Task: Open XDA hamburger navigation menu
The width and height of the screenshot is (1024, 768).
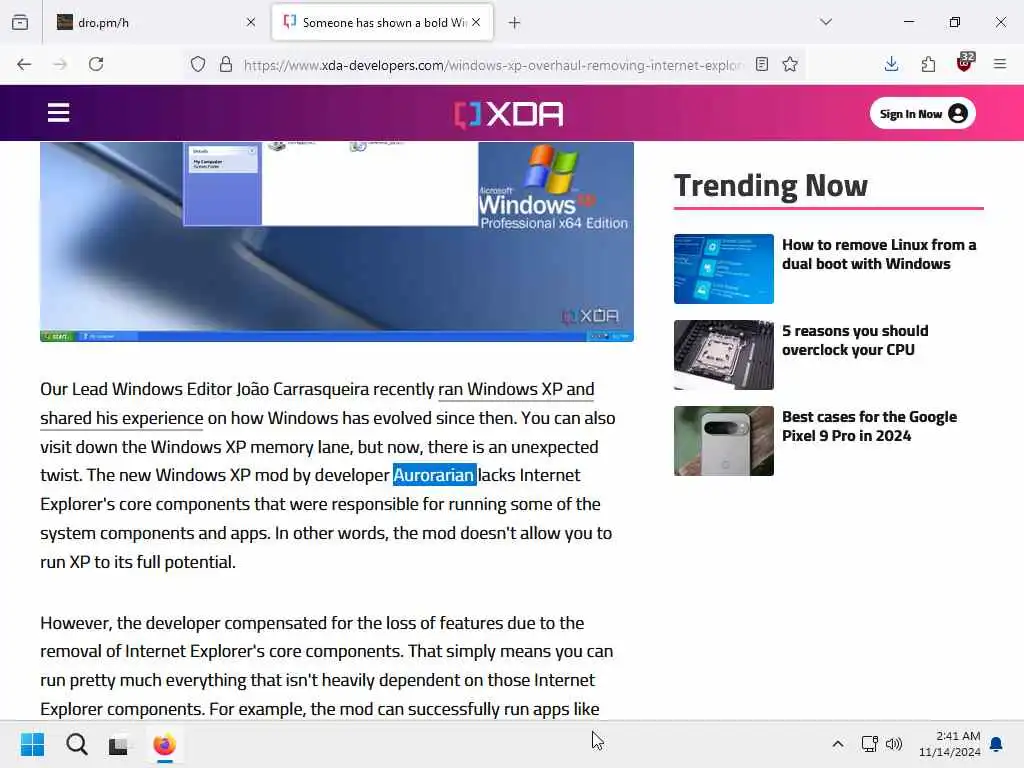Action: click(58, 112)
